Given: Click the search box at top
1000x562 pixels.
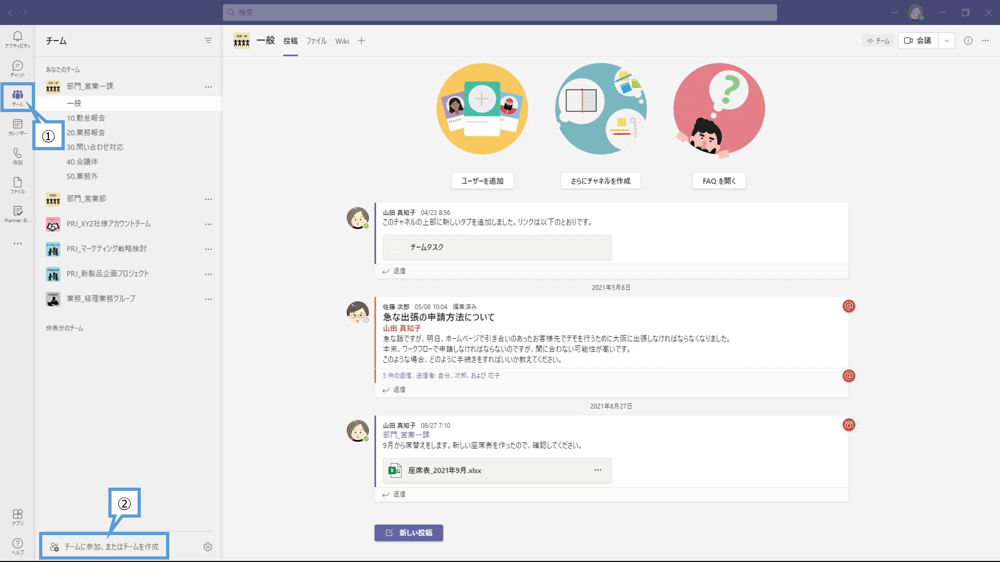Looking at the screenshot, I should (500, 12).
